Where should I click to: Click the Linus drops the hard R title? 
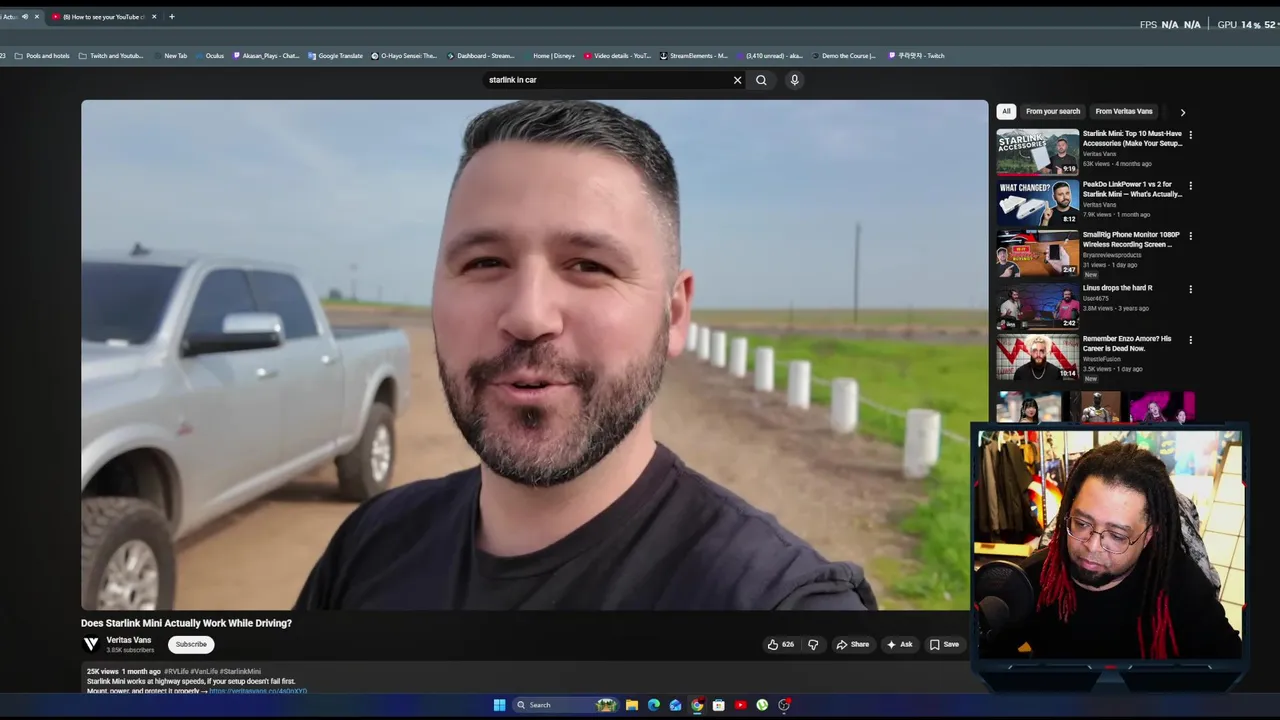tap(1117, 288)
